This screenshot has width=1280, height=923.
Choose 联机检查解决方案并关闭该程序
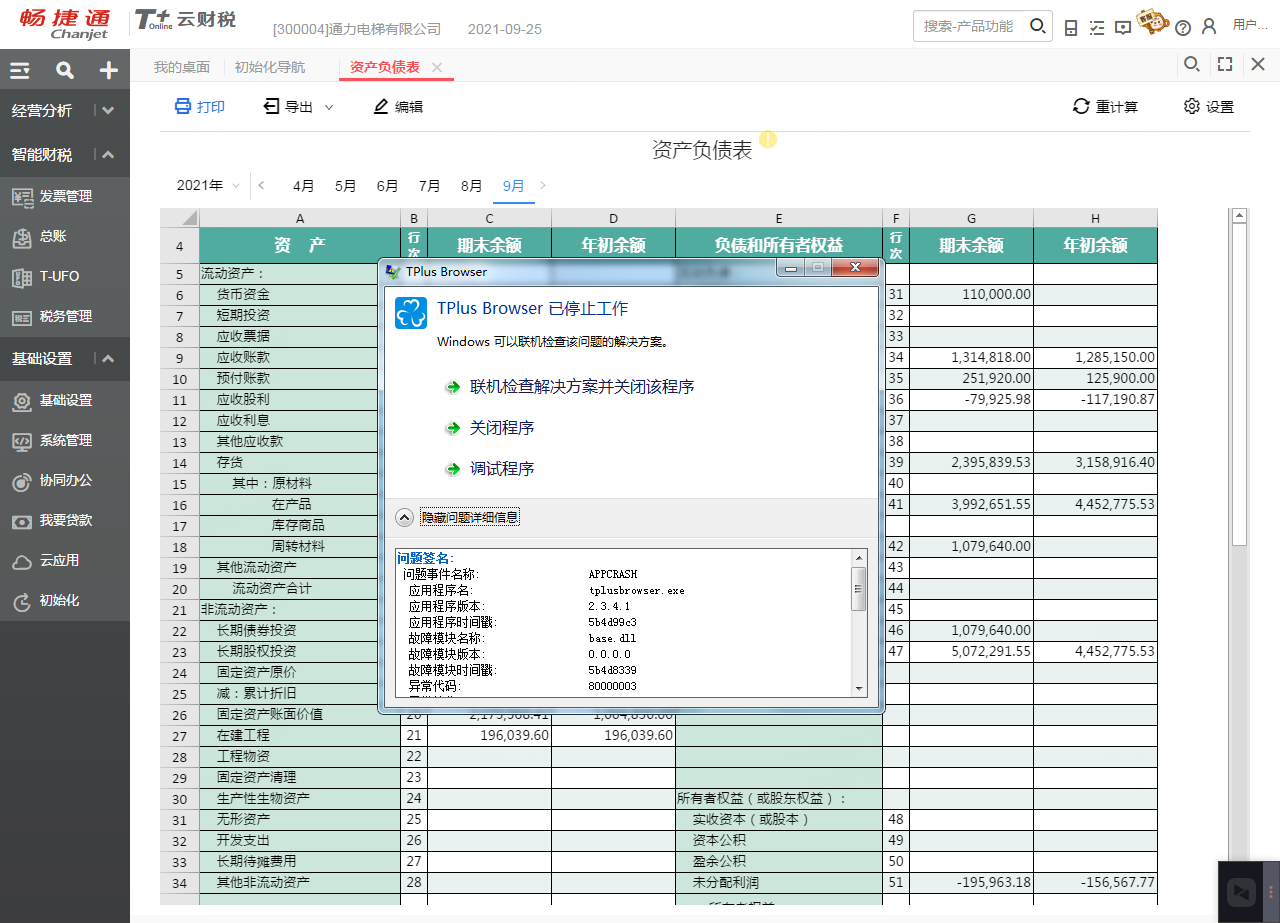[582, 387]
